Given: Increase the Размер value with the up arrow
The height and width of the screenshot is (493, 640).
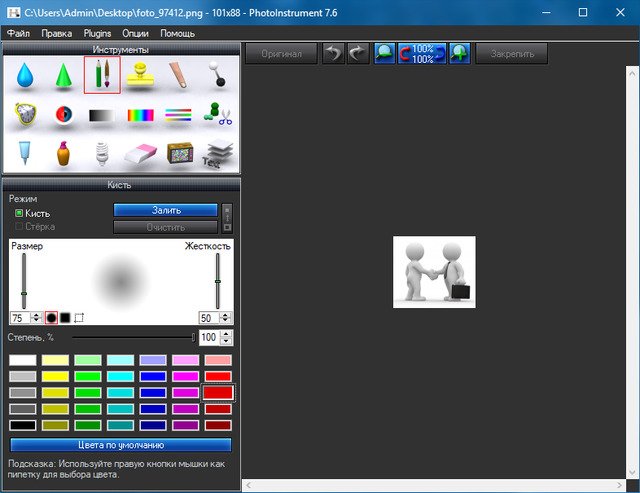Looking at the screenshot, I should (36, 314).
